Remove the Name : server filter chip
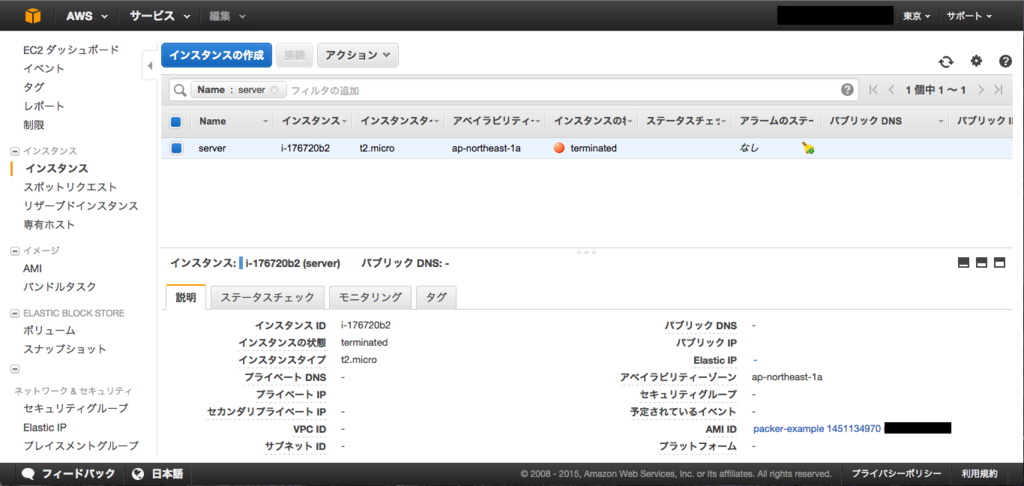The width and height of the screenshot is (1024, 486). tap(274, 90)
